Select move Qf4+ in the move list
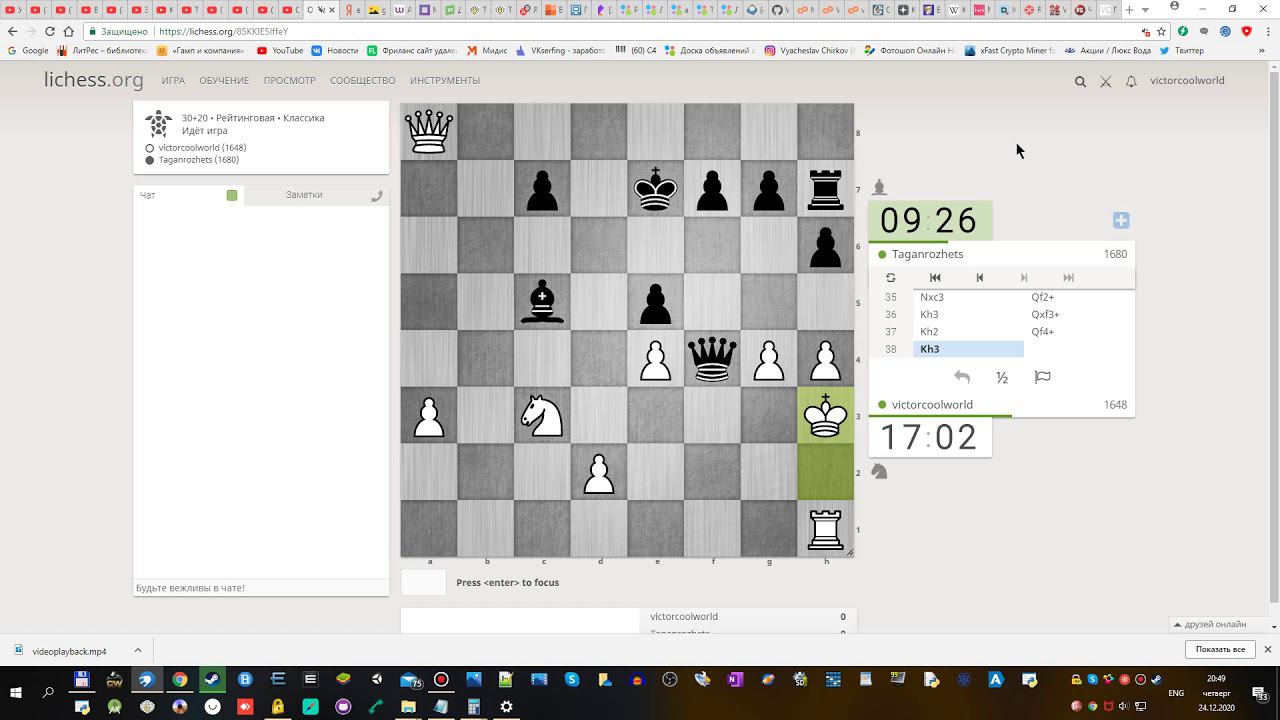1280x720 pixels. [x=1079, y=332]
